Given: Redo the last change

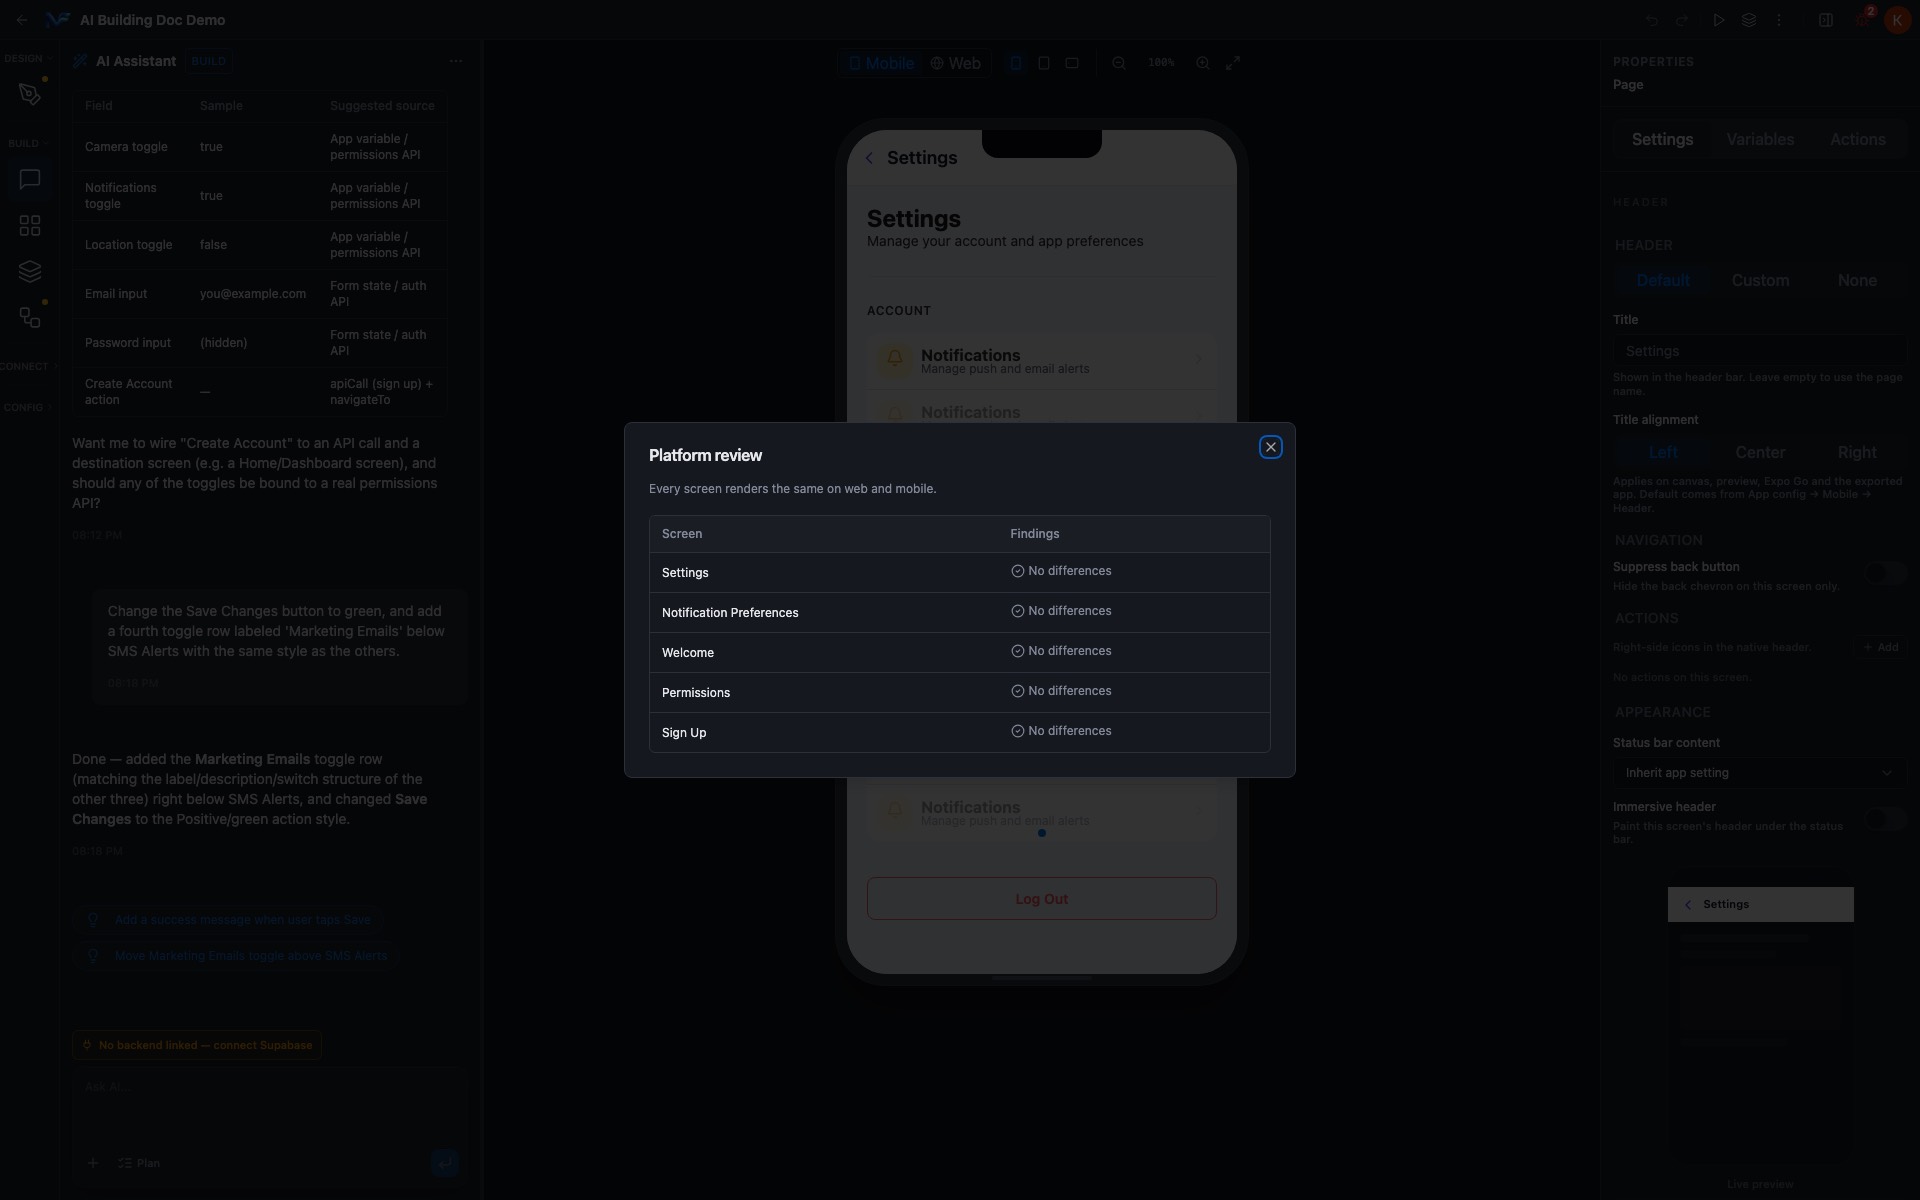Looking at the screenshot, I should pos(1682,20).
